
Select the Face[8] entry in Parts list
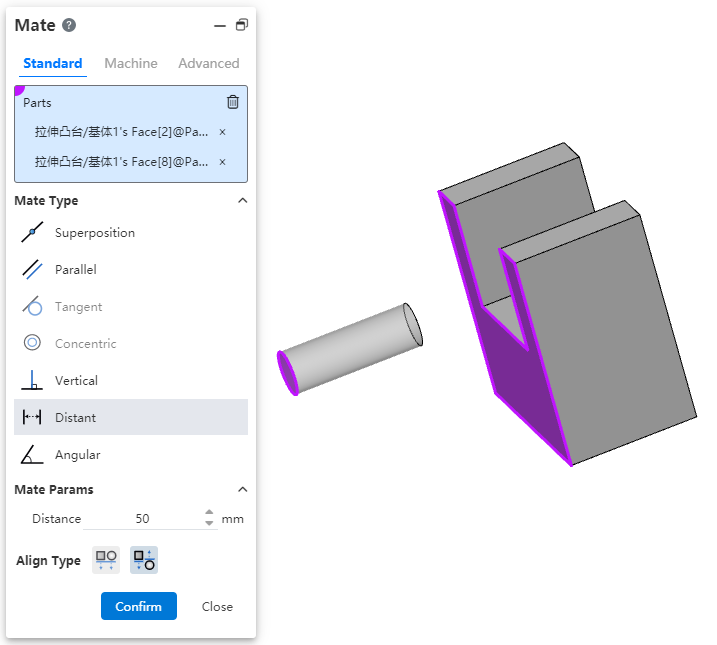coord(121,162)
